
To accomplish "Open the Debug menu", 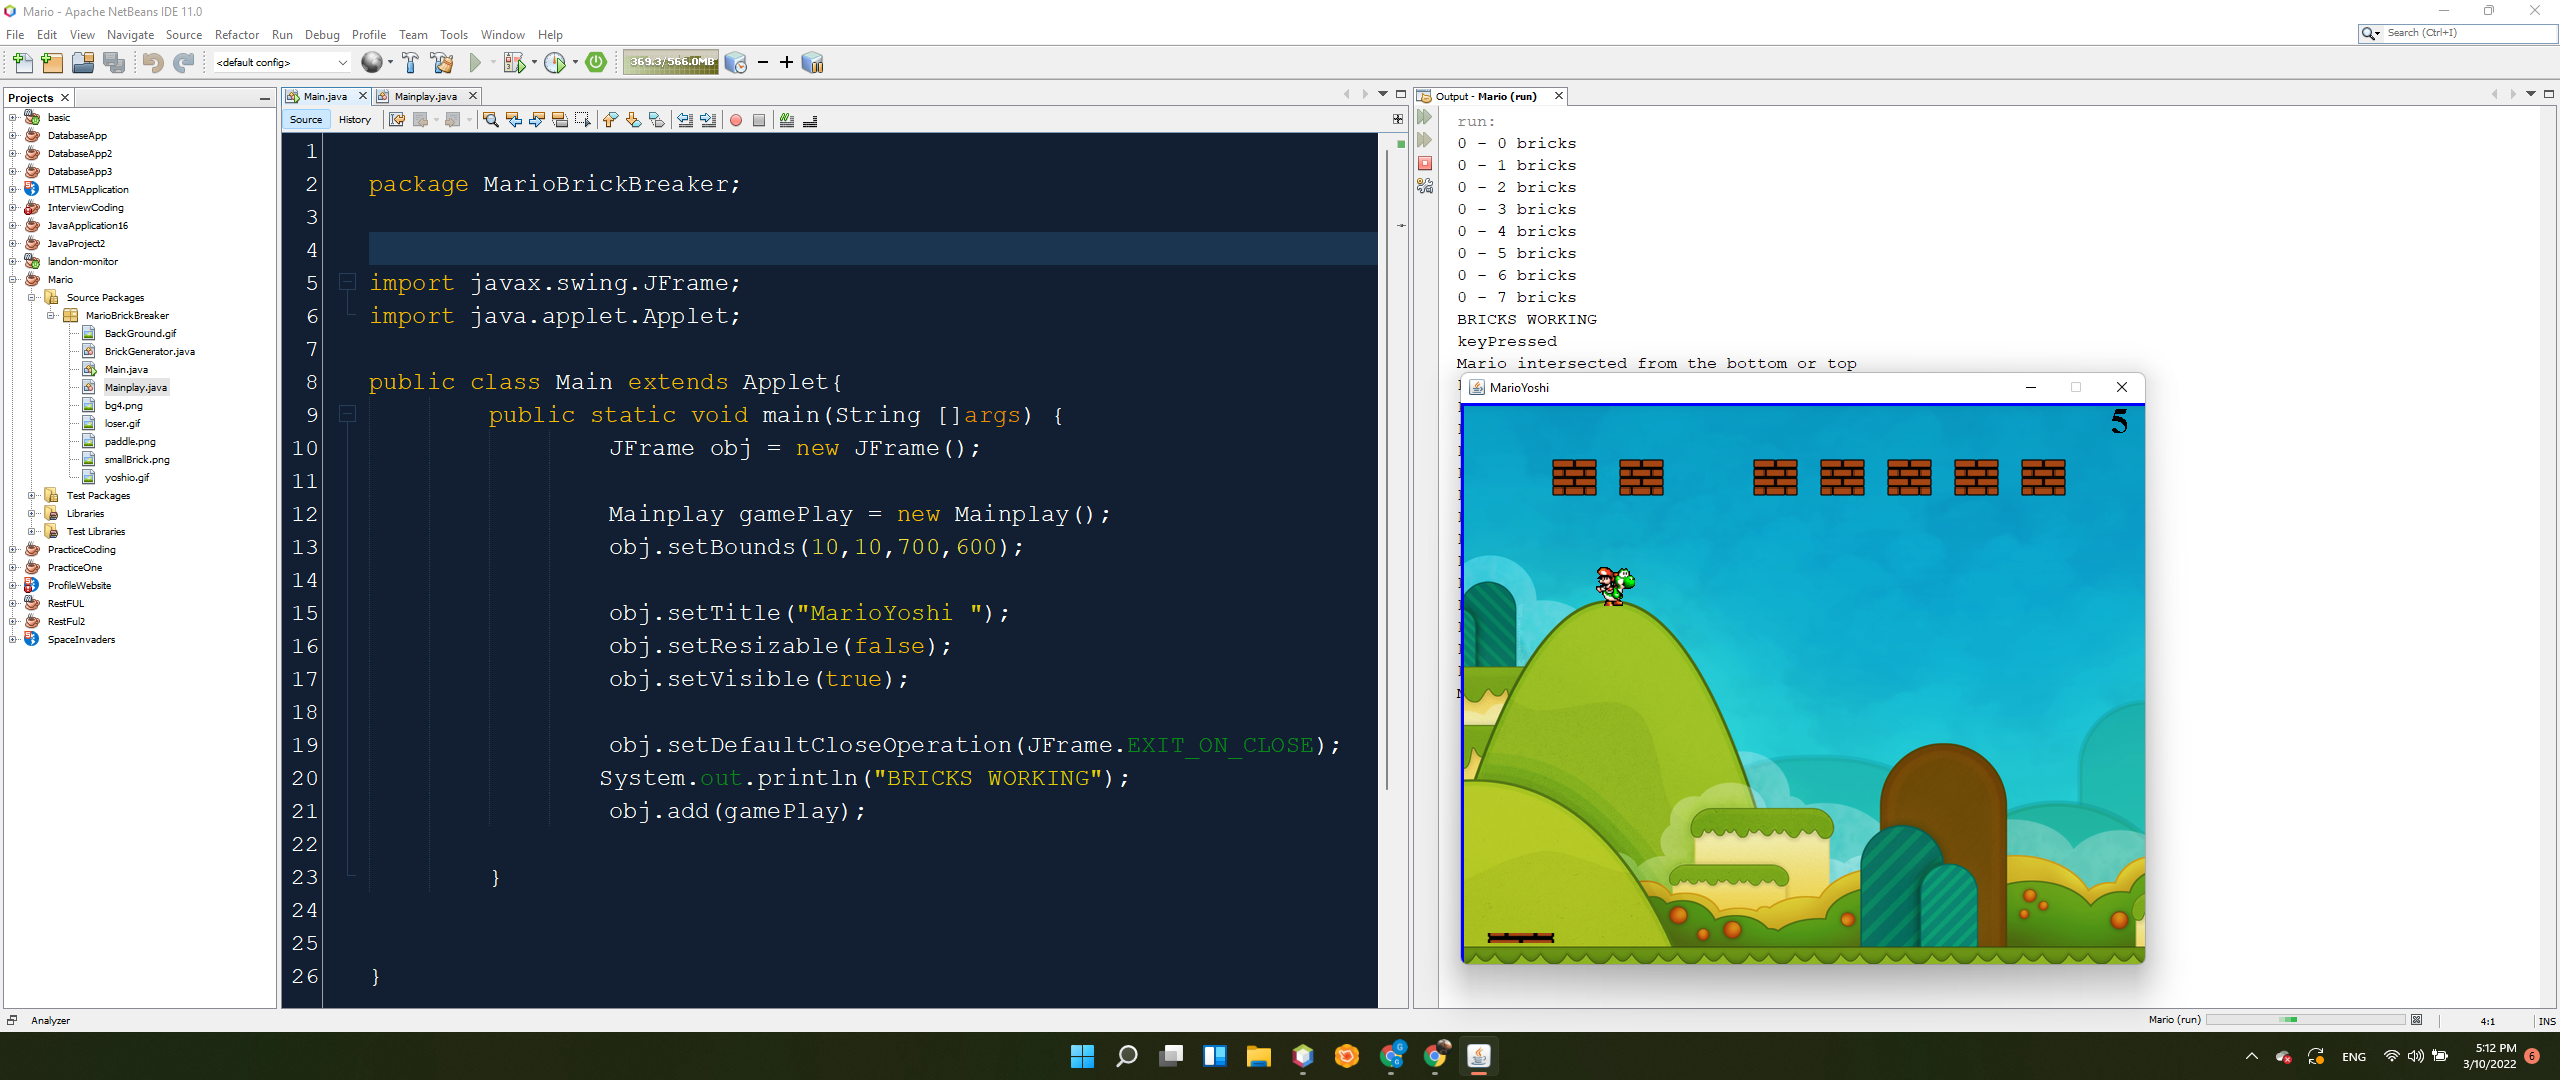I will tap(322, 35).
